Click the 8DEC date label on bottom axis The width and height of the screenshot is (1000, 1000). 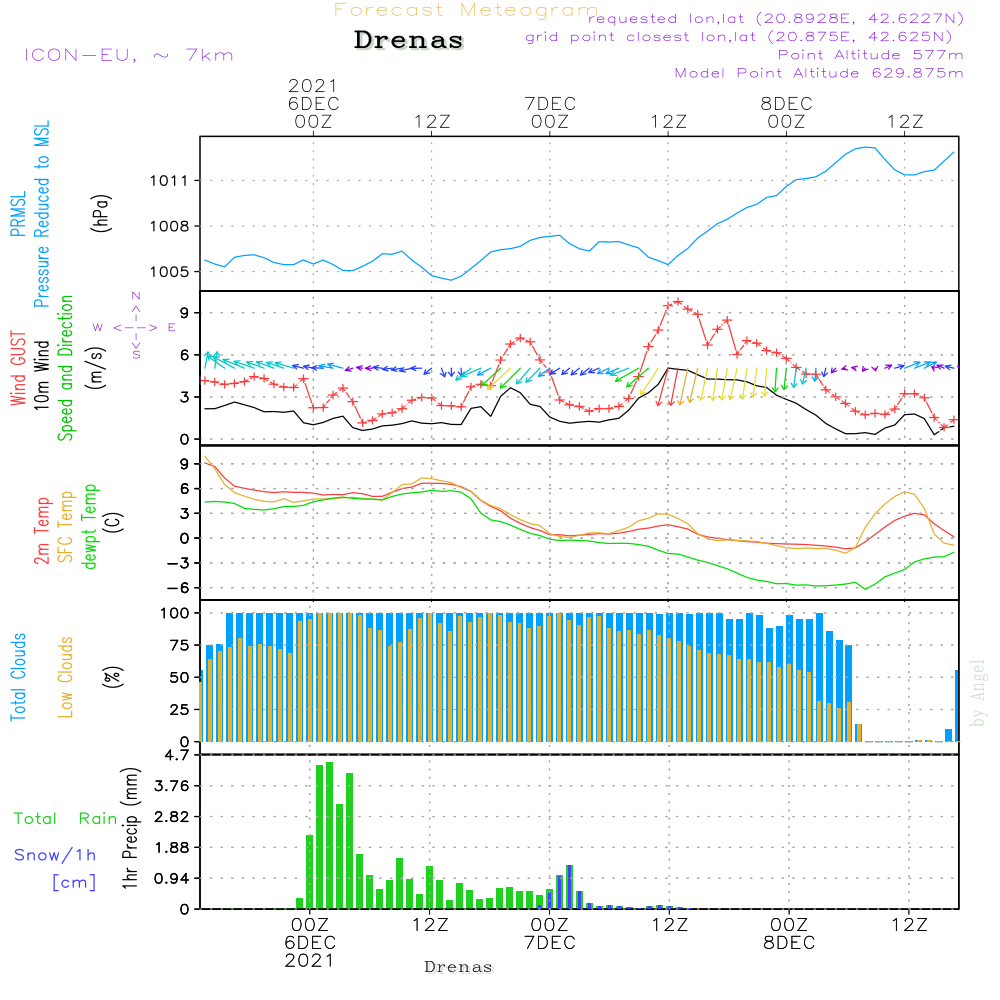[x=788, y=943]
